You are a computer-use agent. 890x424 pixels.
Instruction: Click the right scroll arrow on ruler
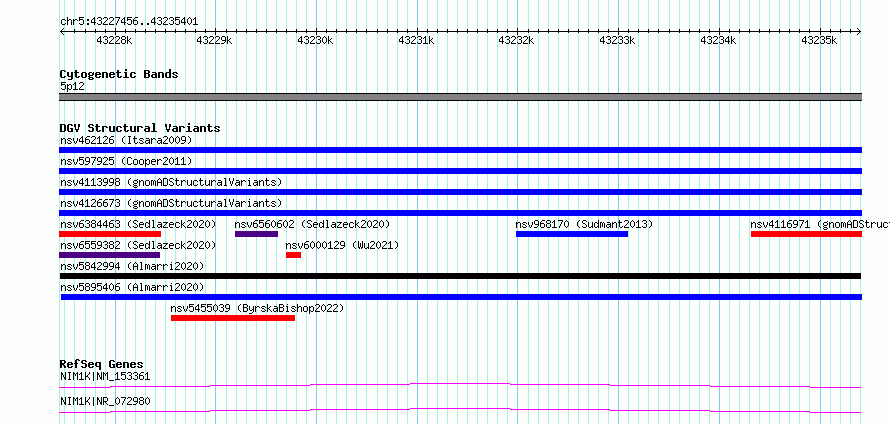pos(859,31)
